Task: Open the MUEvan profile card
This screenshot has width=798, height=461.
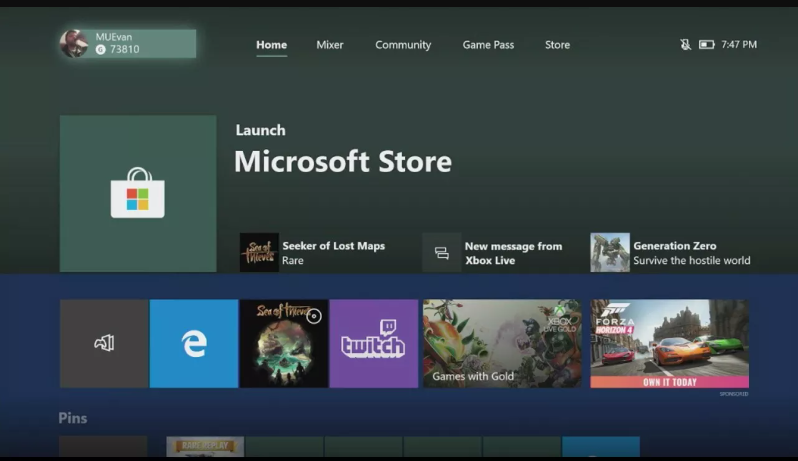Action: tap(128, 44)
